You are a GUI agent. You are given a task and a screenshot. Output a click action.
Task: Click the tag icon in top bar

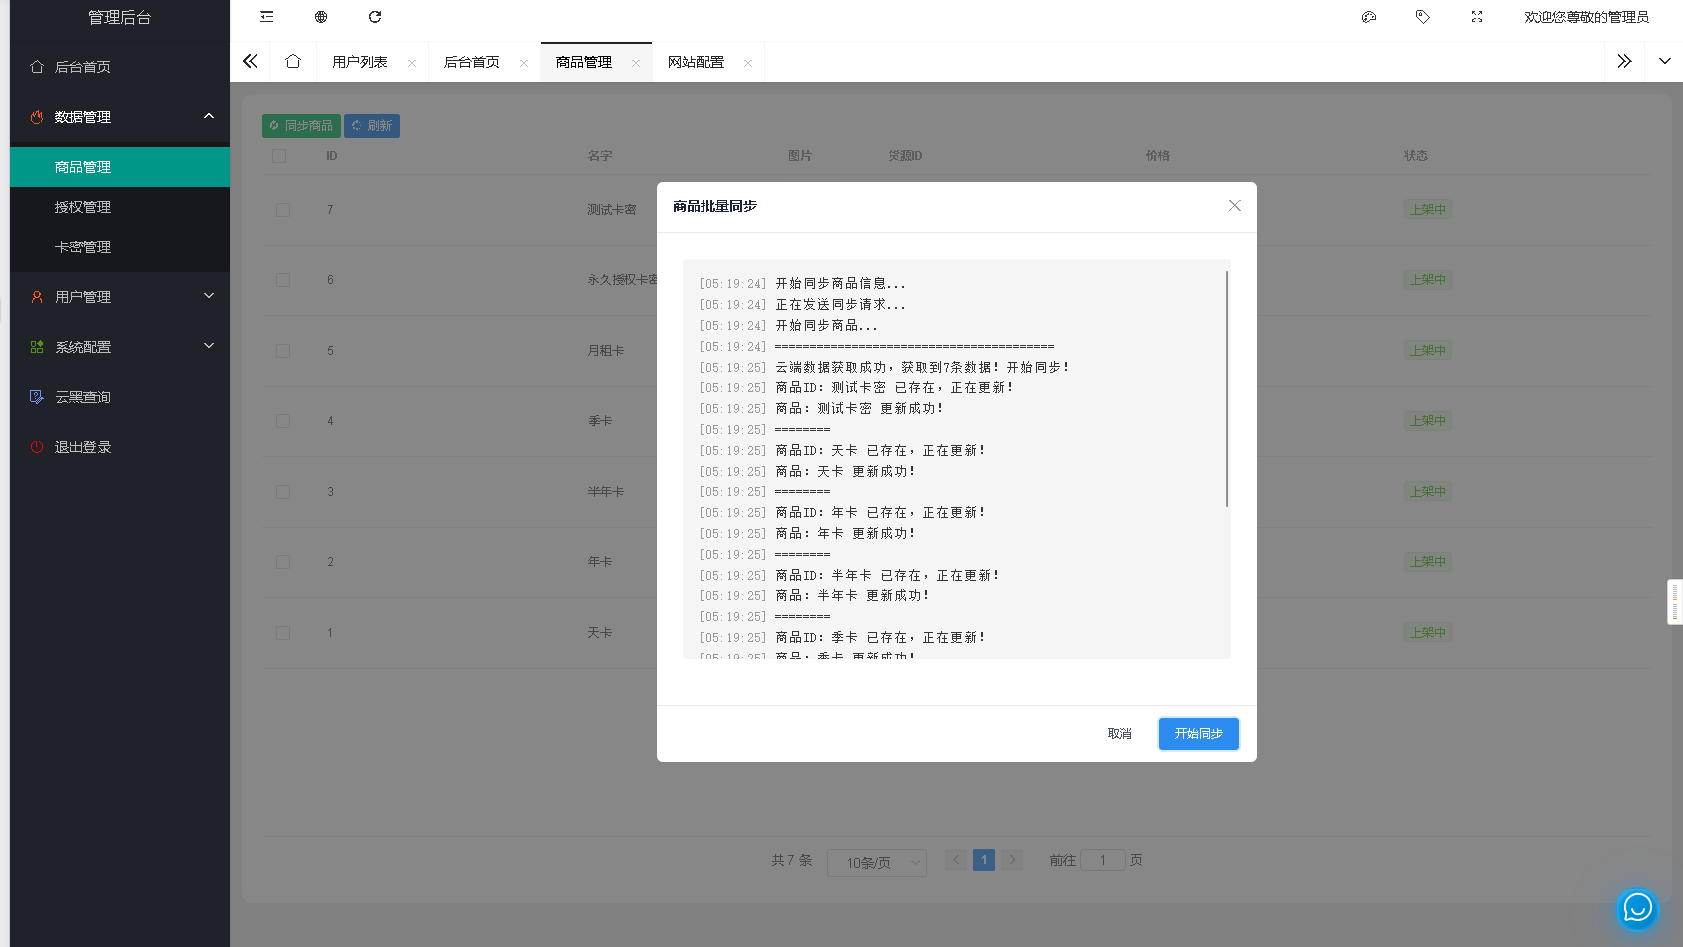coord(1423,17)
